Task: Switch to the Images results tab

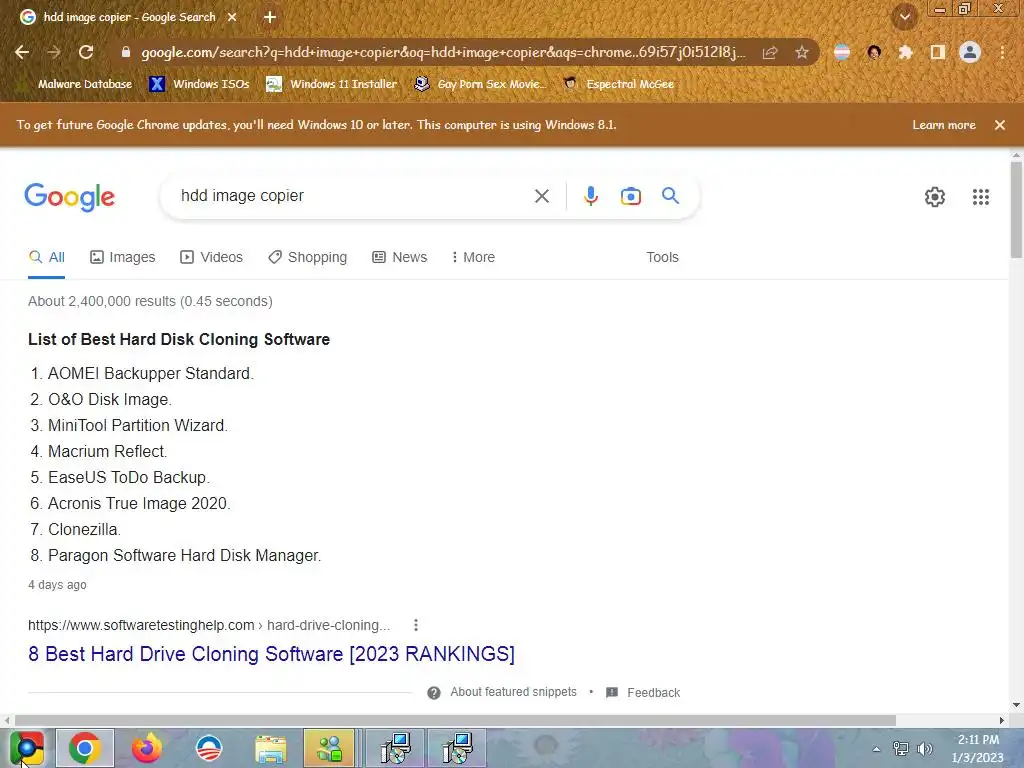Action: pos(123,257)
